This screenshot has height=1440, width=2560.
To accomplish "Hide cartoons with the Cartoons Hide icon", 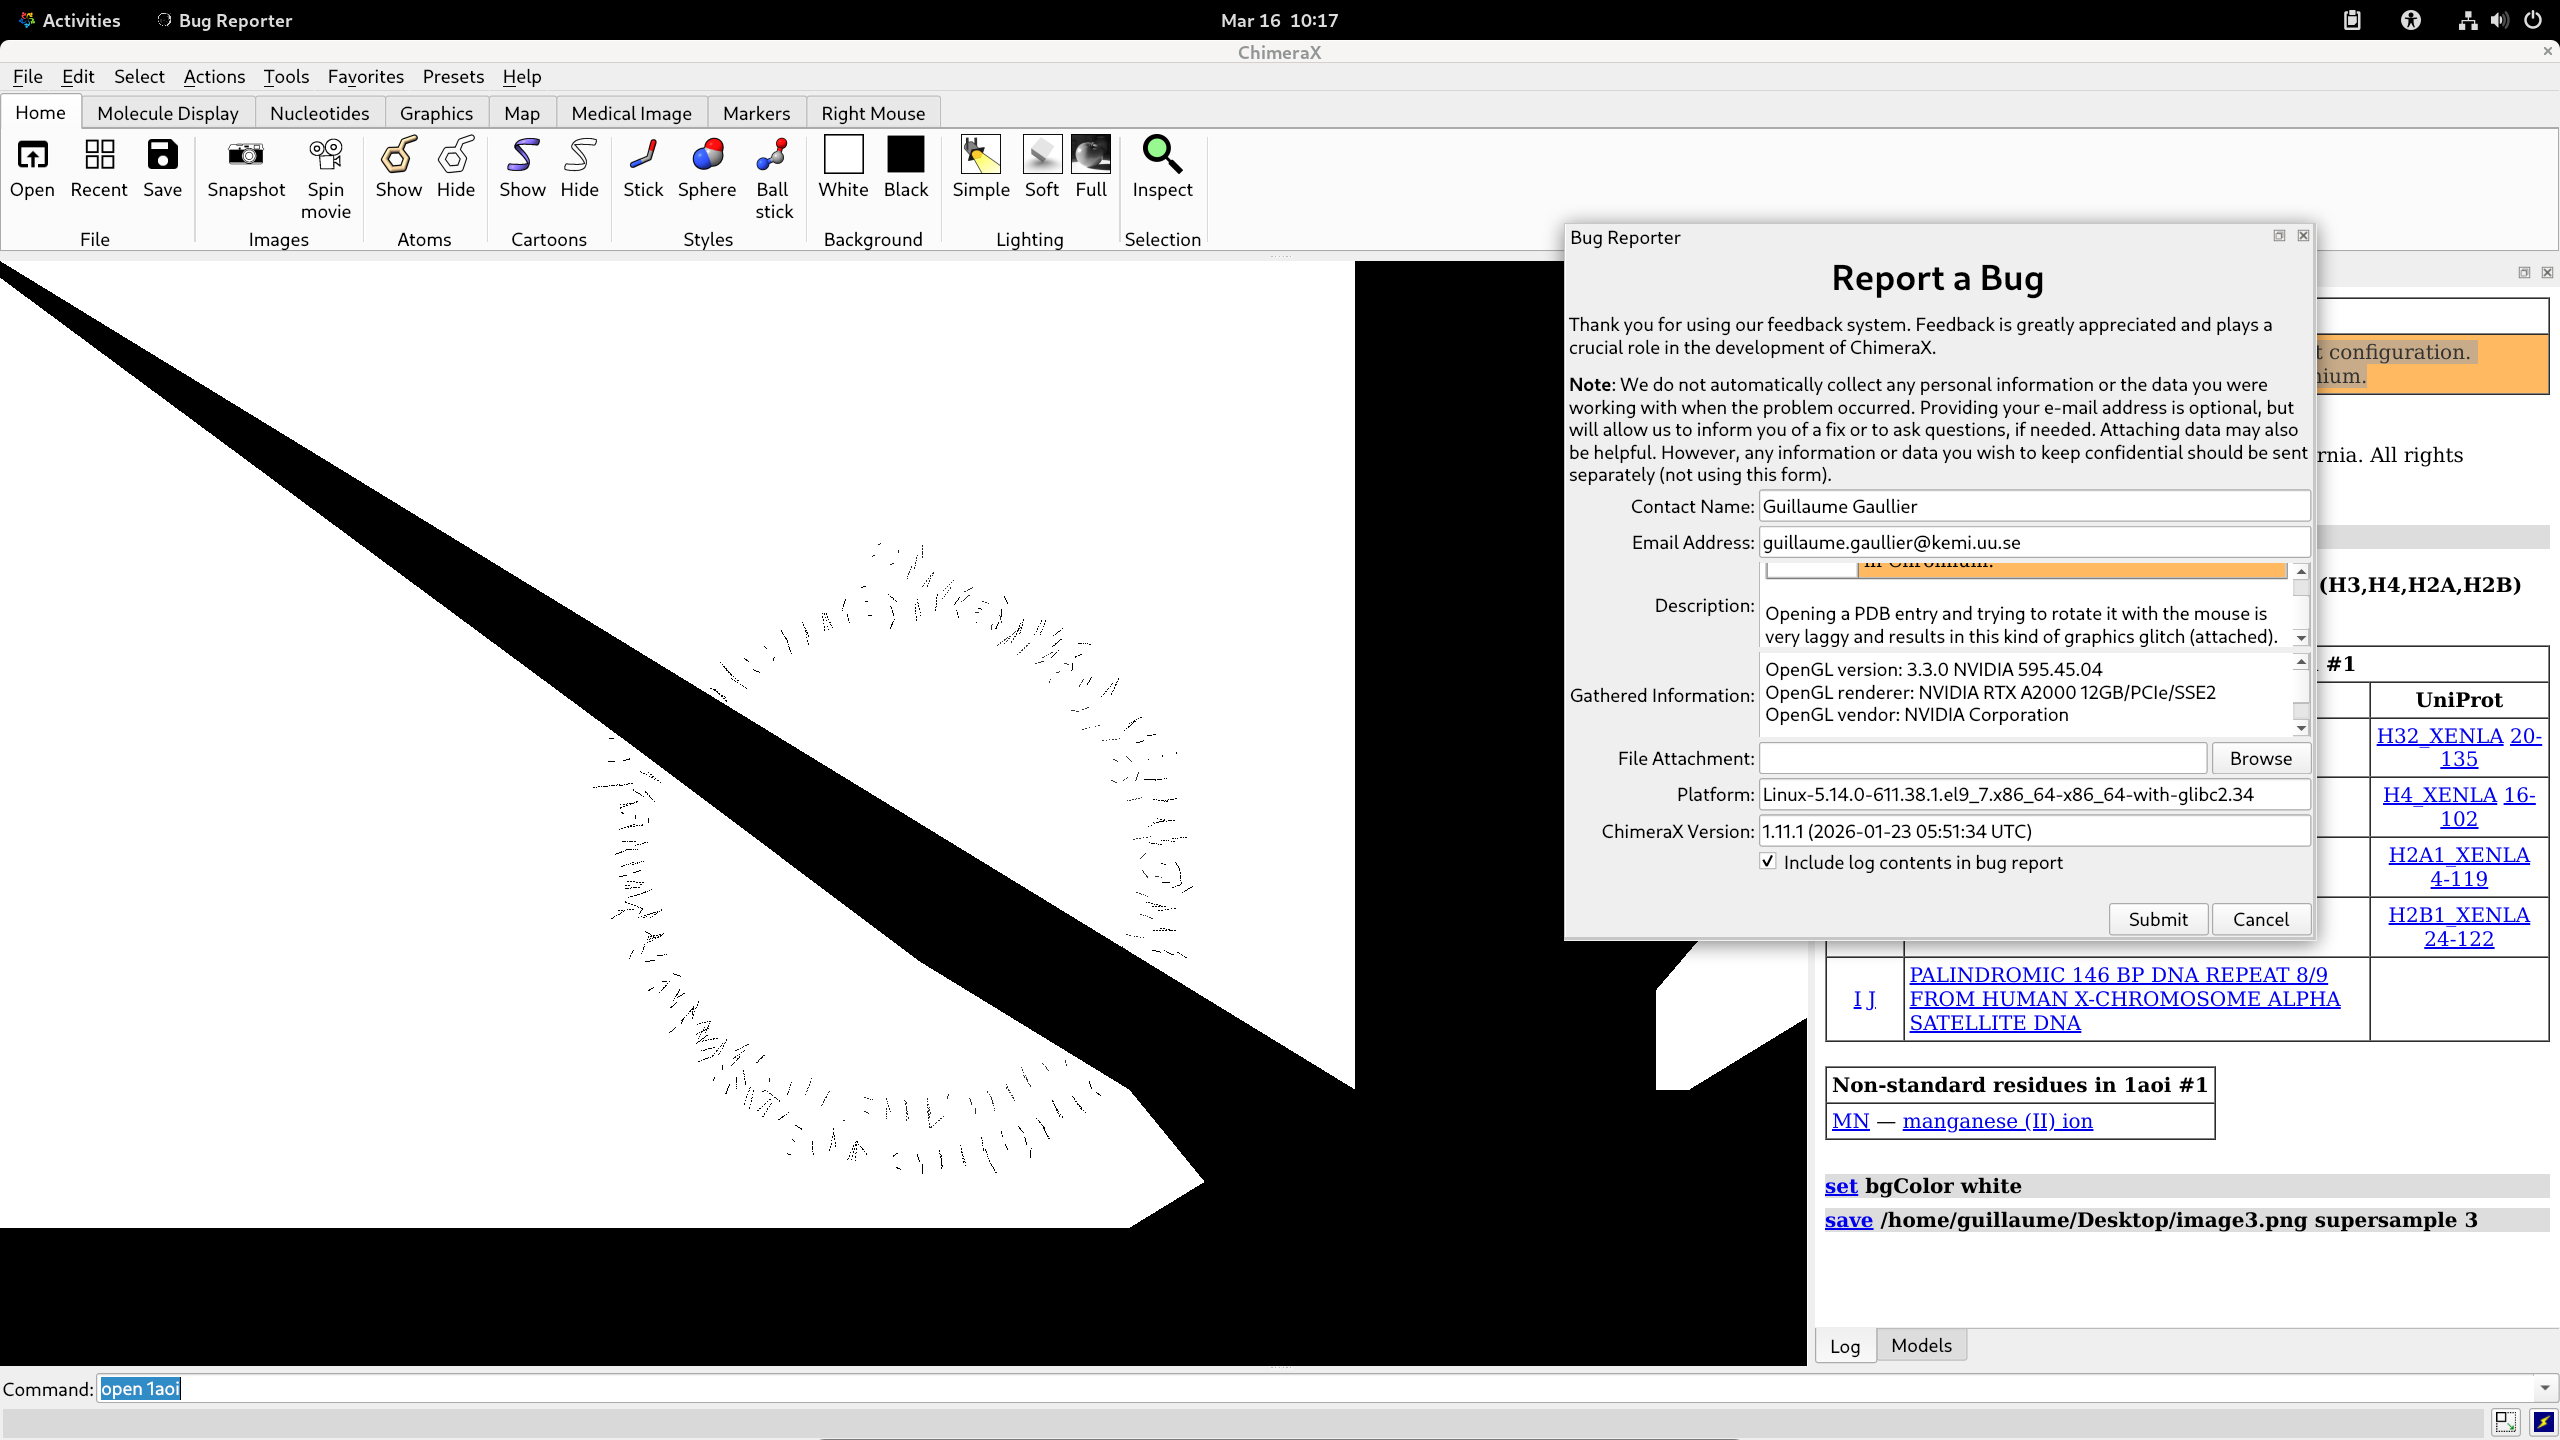I will [579, 155].
